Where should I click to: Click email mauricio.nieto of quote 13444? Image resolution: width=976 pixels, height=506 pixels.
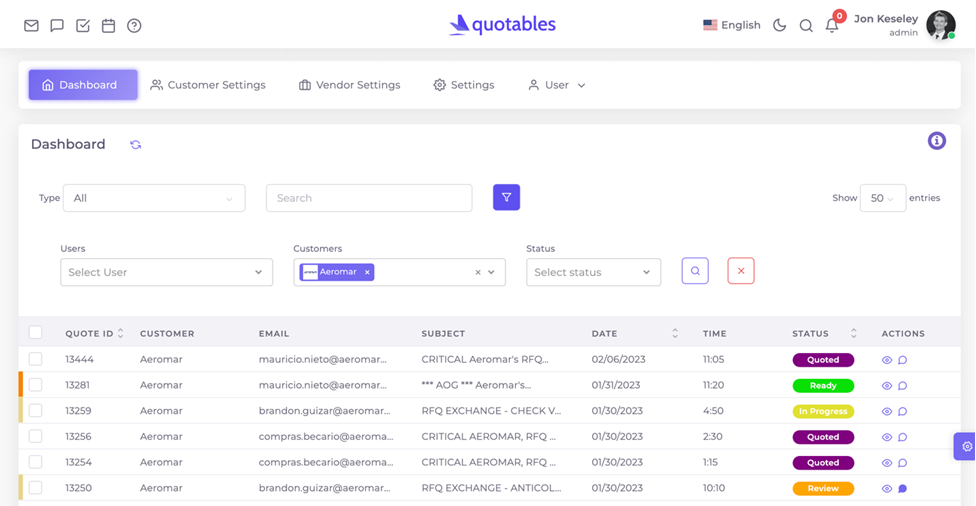click(x=322, y=359)
